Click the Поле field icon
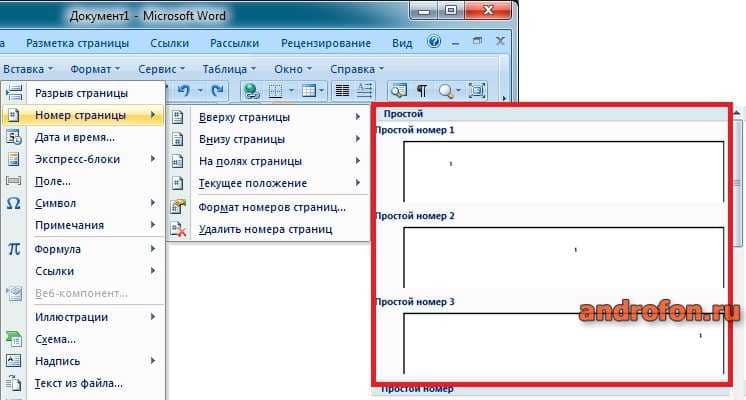This screenshot has width=746, height=400. click(x=13, y=181)
